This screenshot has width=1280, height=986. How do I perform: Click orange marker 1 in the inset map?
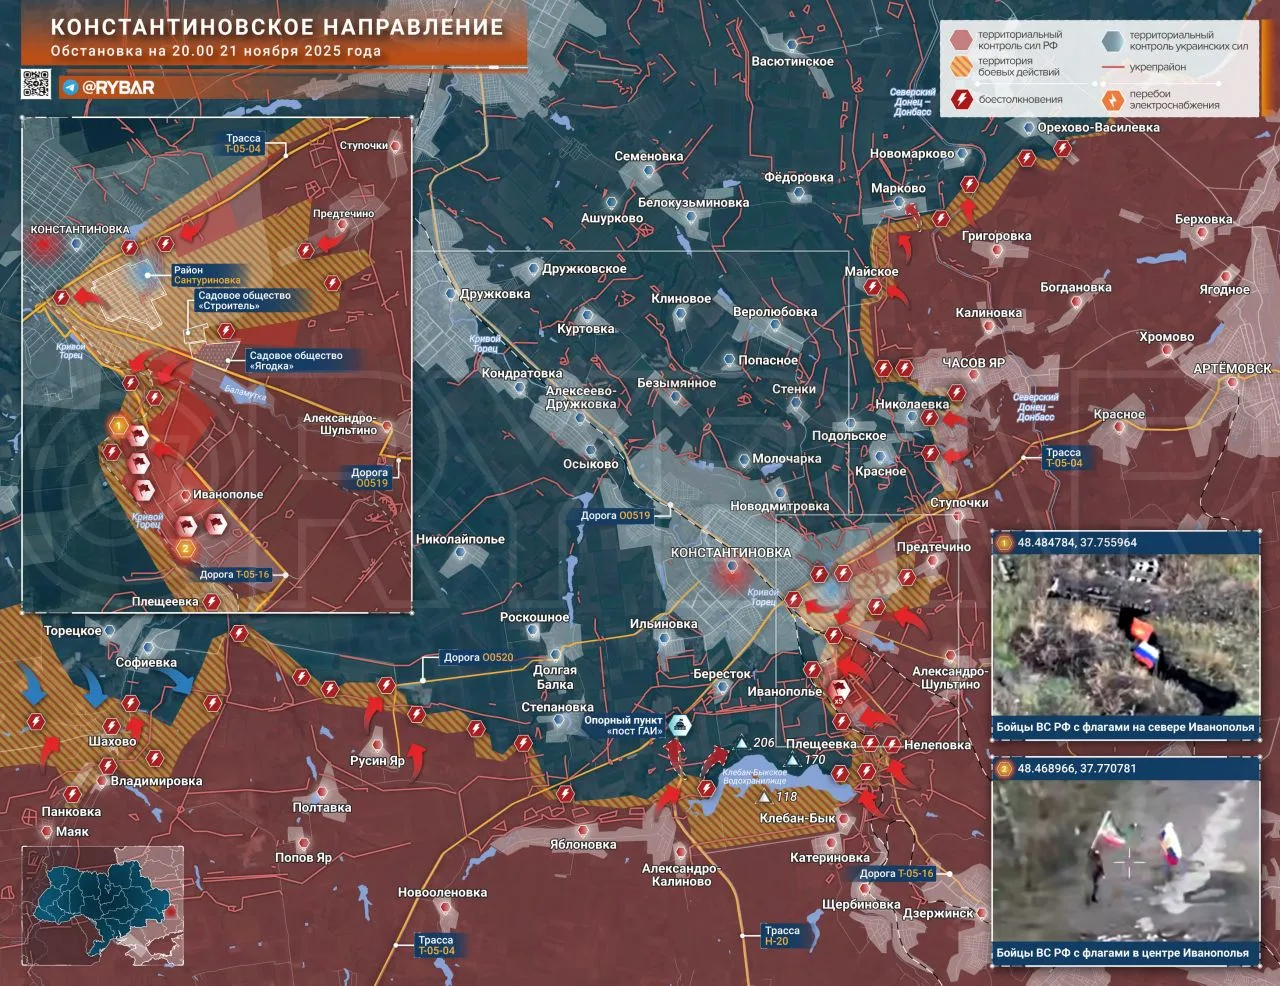coord(118,427)
